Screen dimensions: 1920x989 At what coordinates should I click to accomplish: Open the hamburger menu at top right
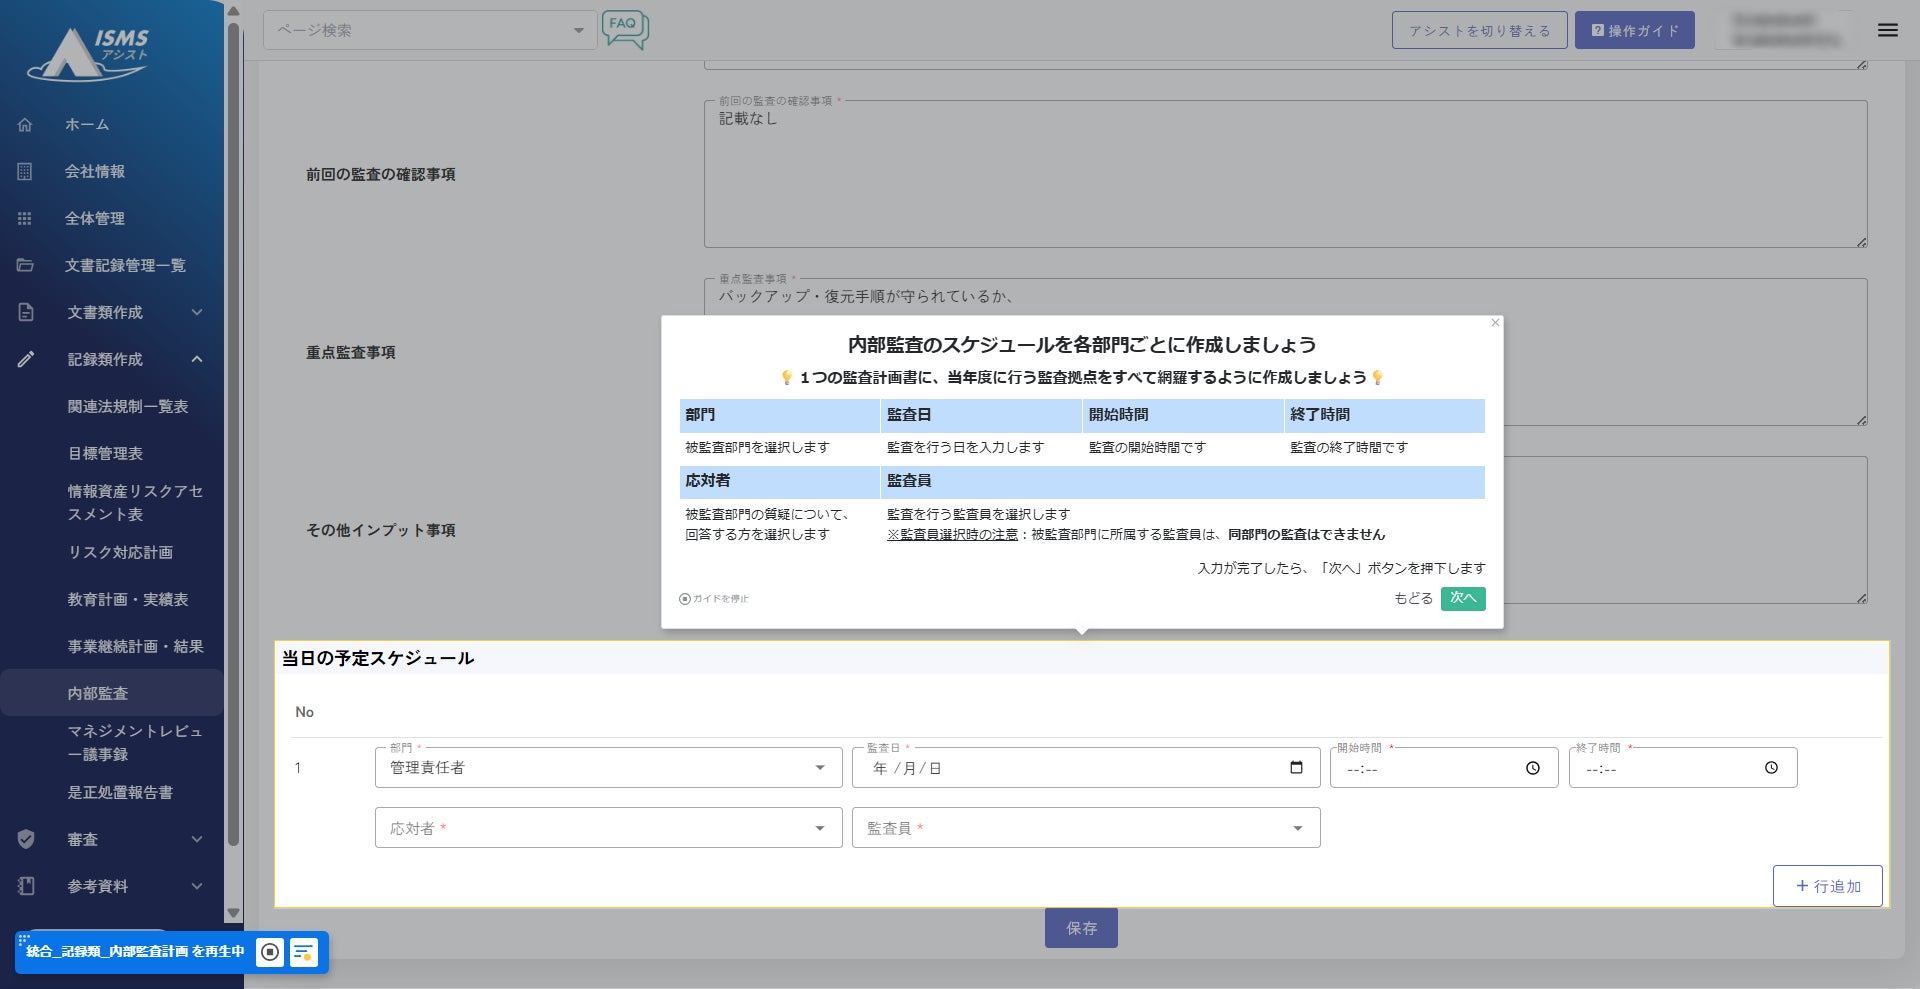[1887, 30]
